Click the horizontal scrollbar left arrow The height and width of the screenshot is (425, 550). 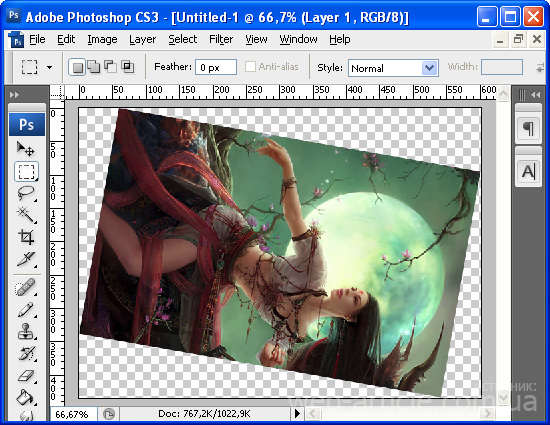coord(313,414)
